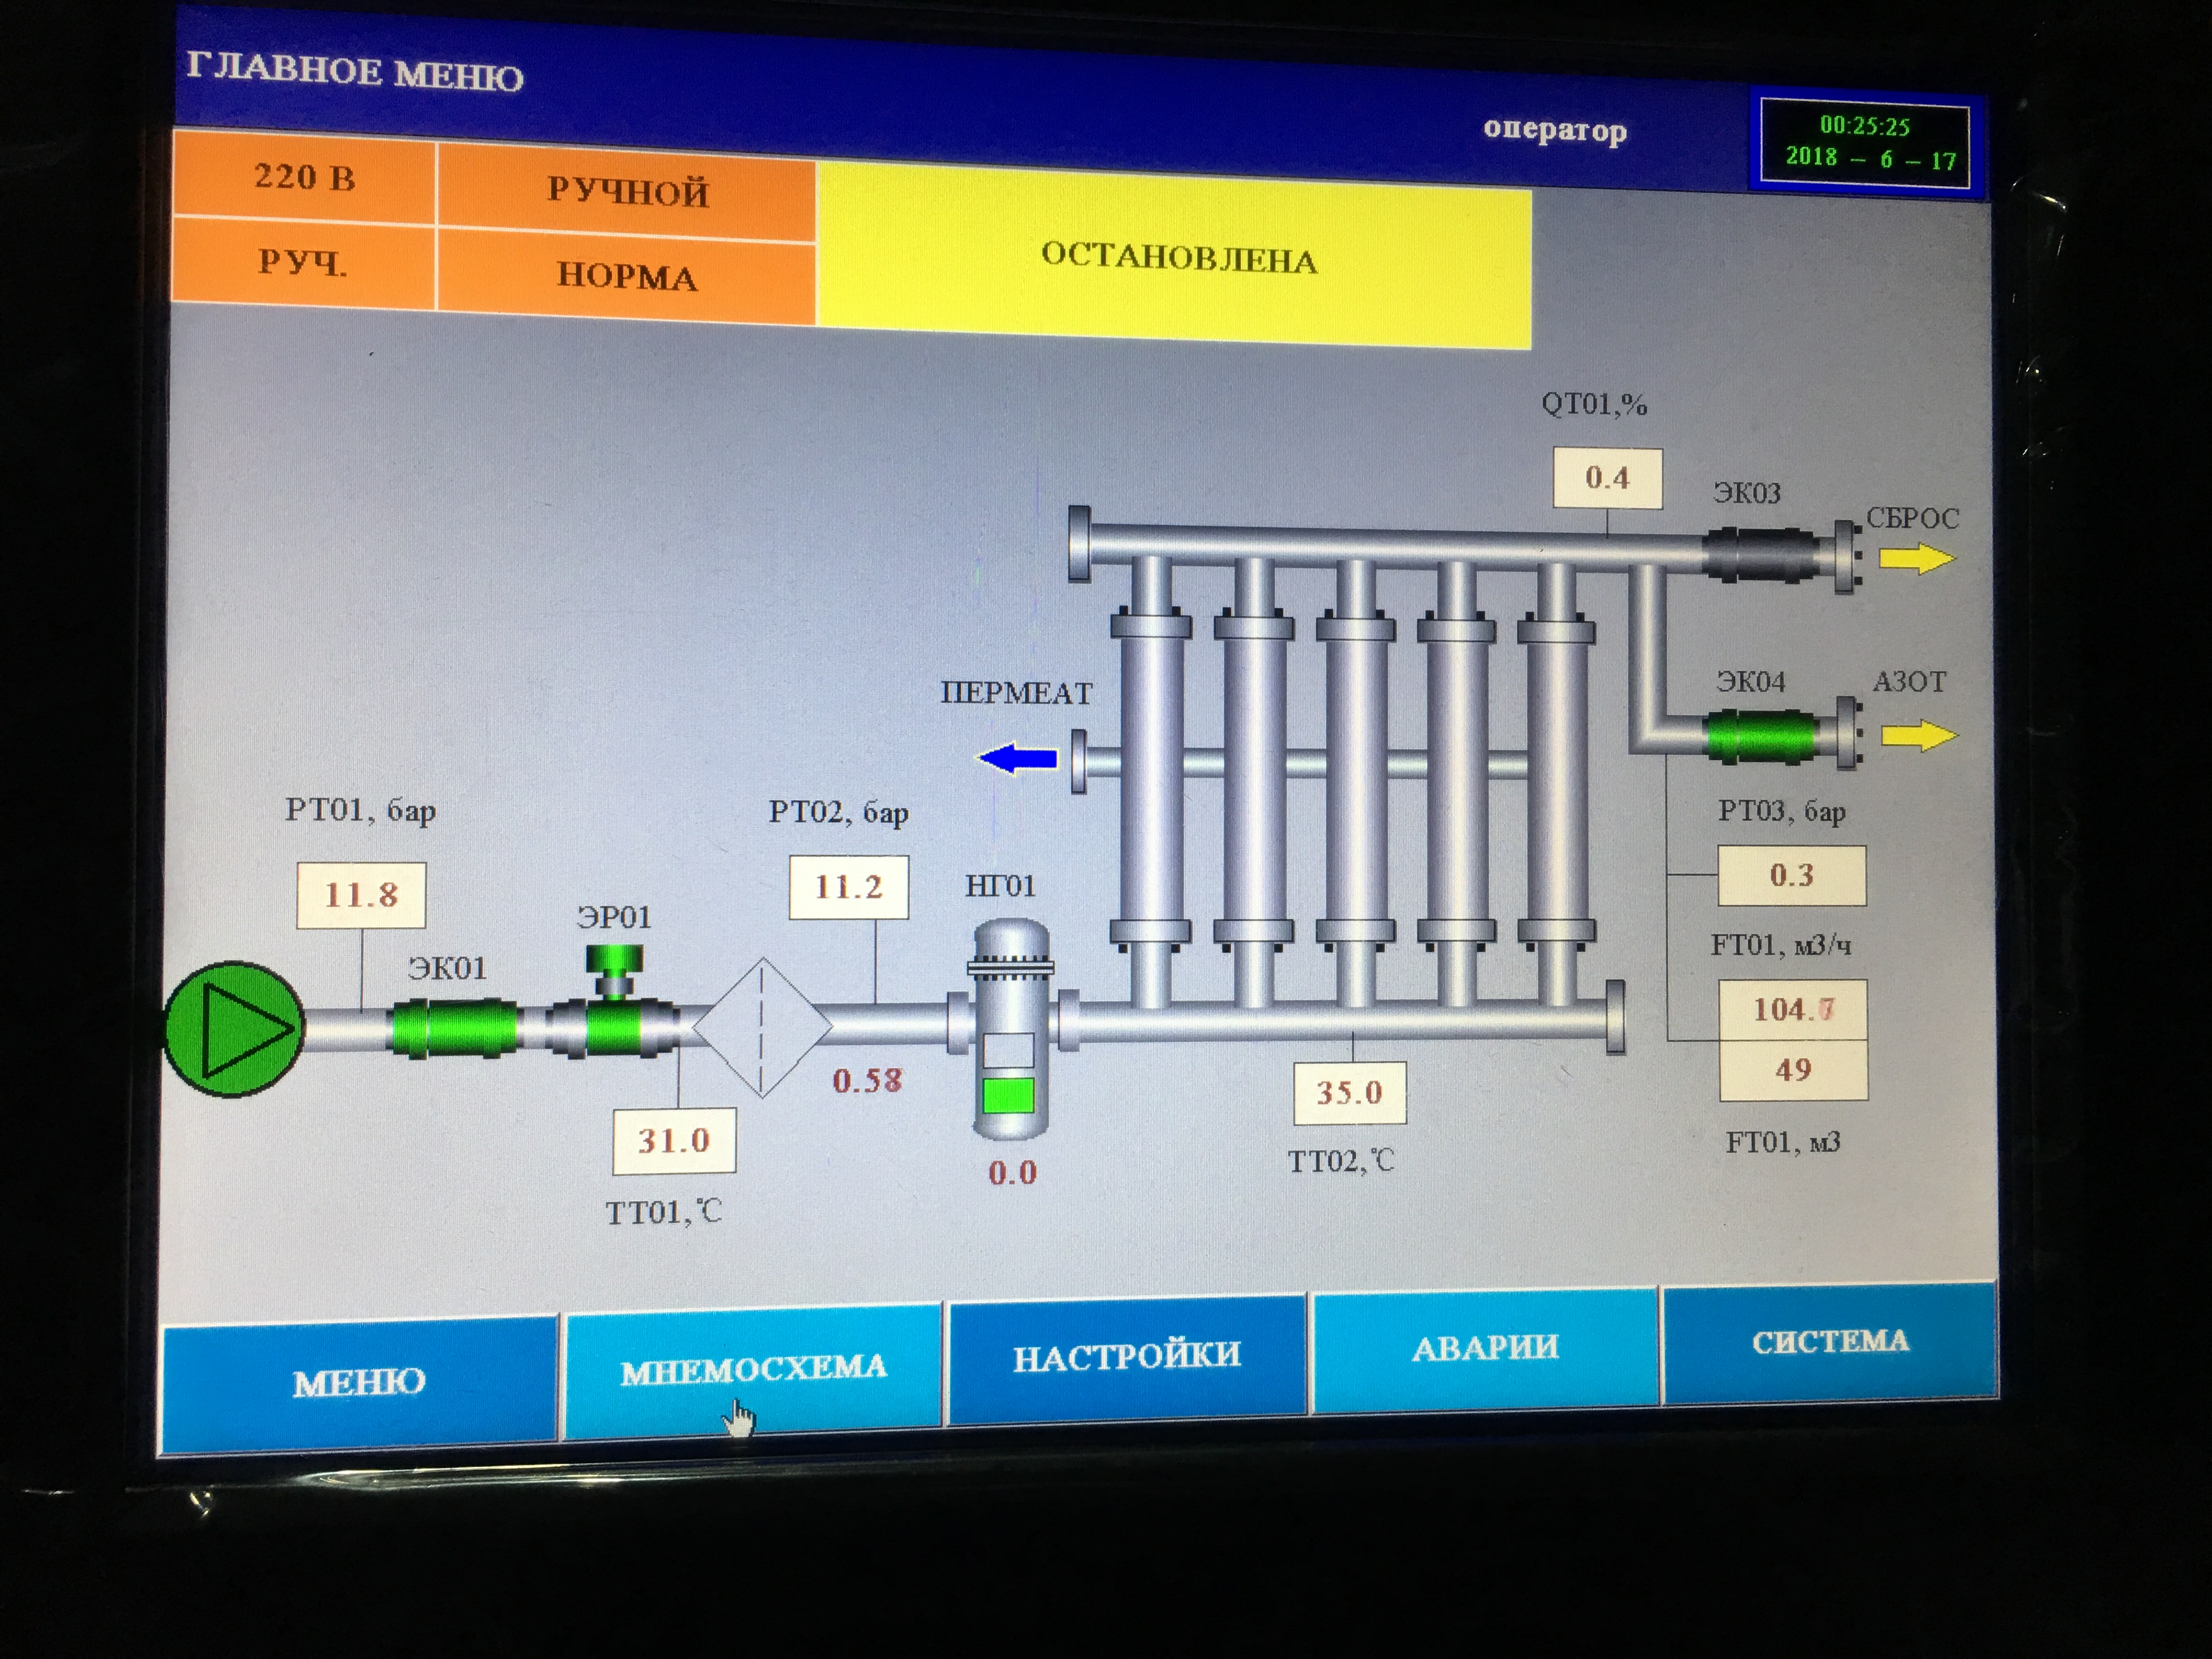Open the ЭР01 regulator valve

[613, 1005]
